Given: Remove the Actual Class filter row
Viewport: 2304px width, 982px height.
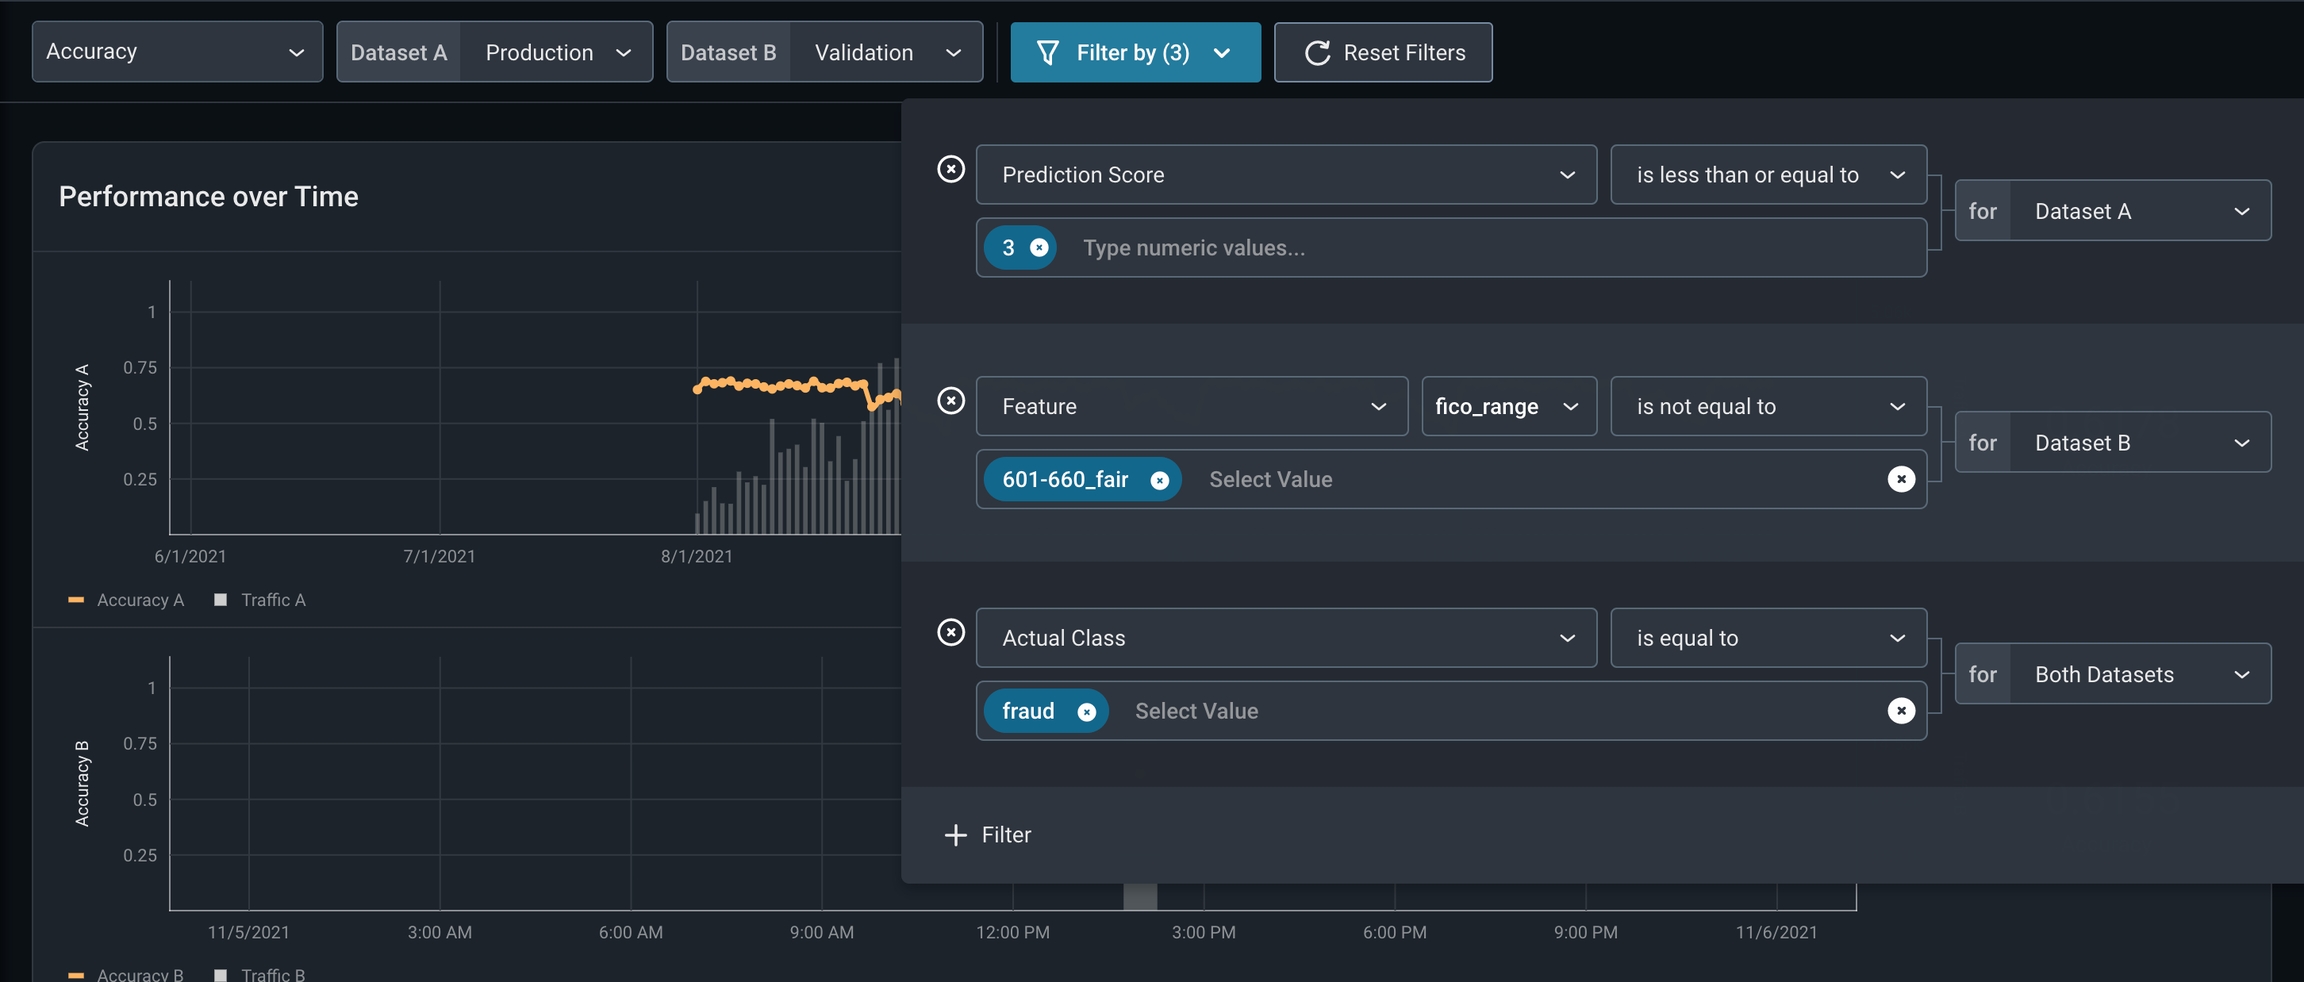Looking at the screenshot, I should point(951,632).
